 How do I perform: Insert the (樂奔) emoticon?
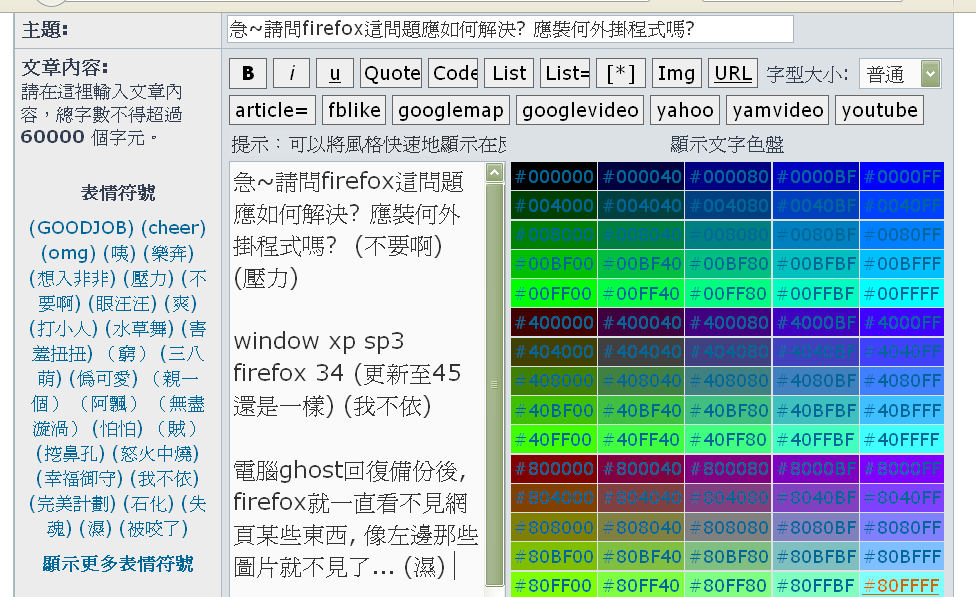(x=168, y=253)
